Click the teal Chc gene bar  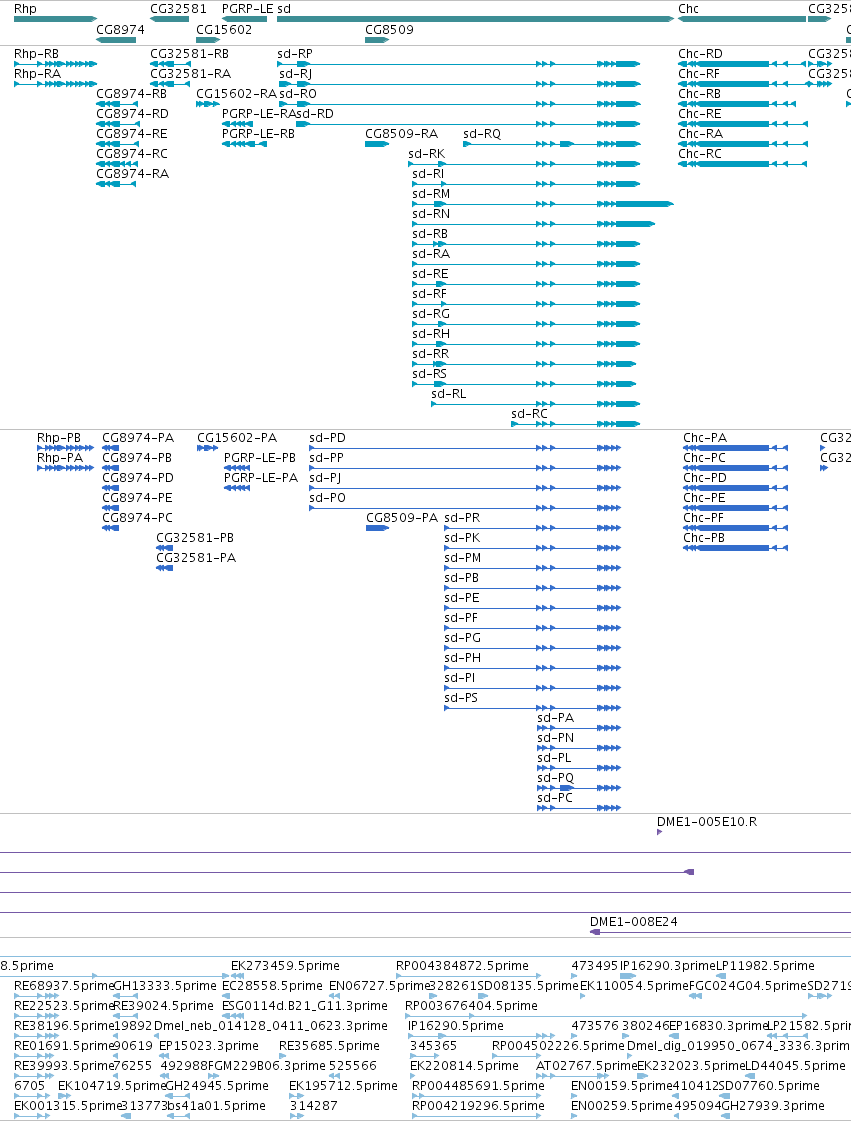pyautogui.click(x=742, y=19)
